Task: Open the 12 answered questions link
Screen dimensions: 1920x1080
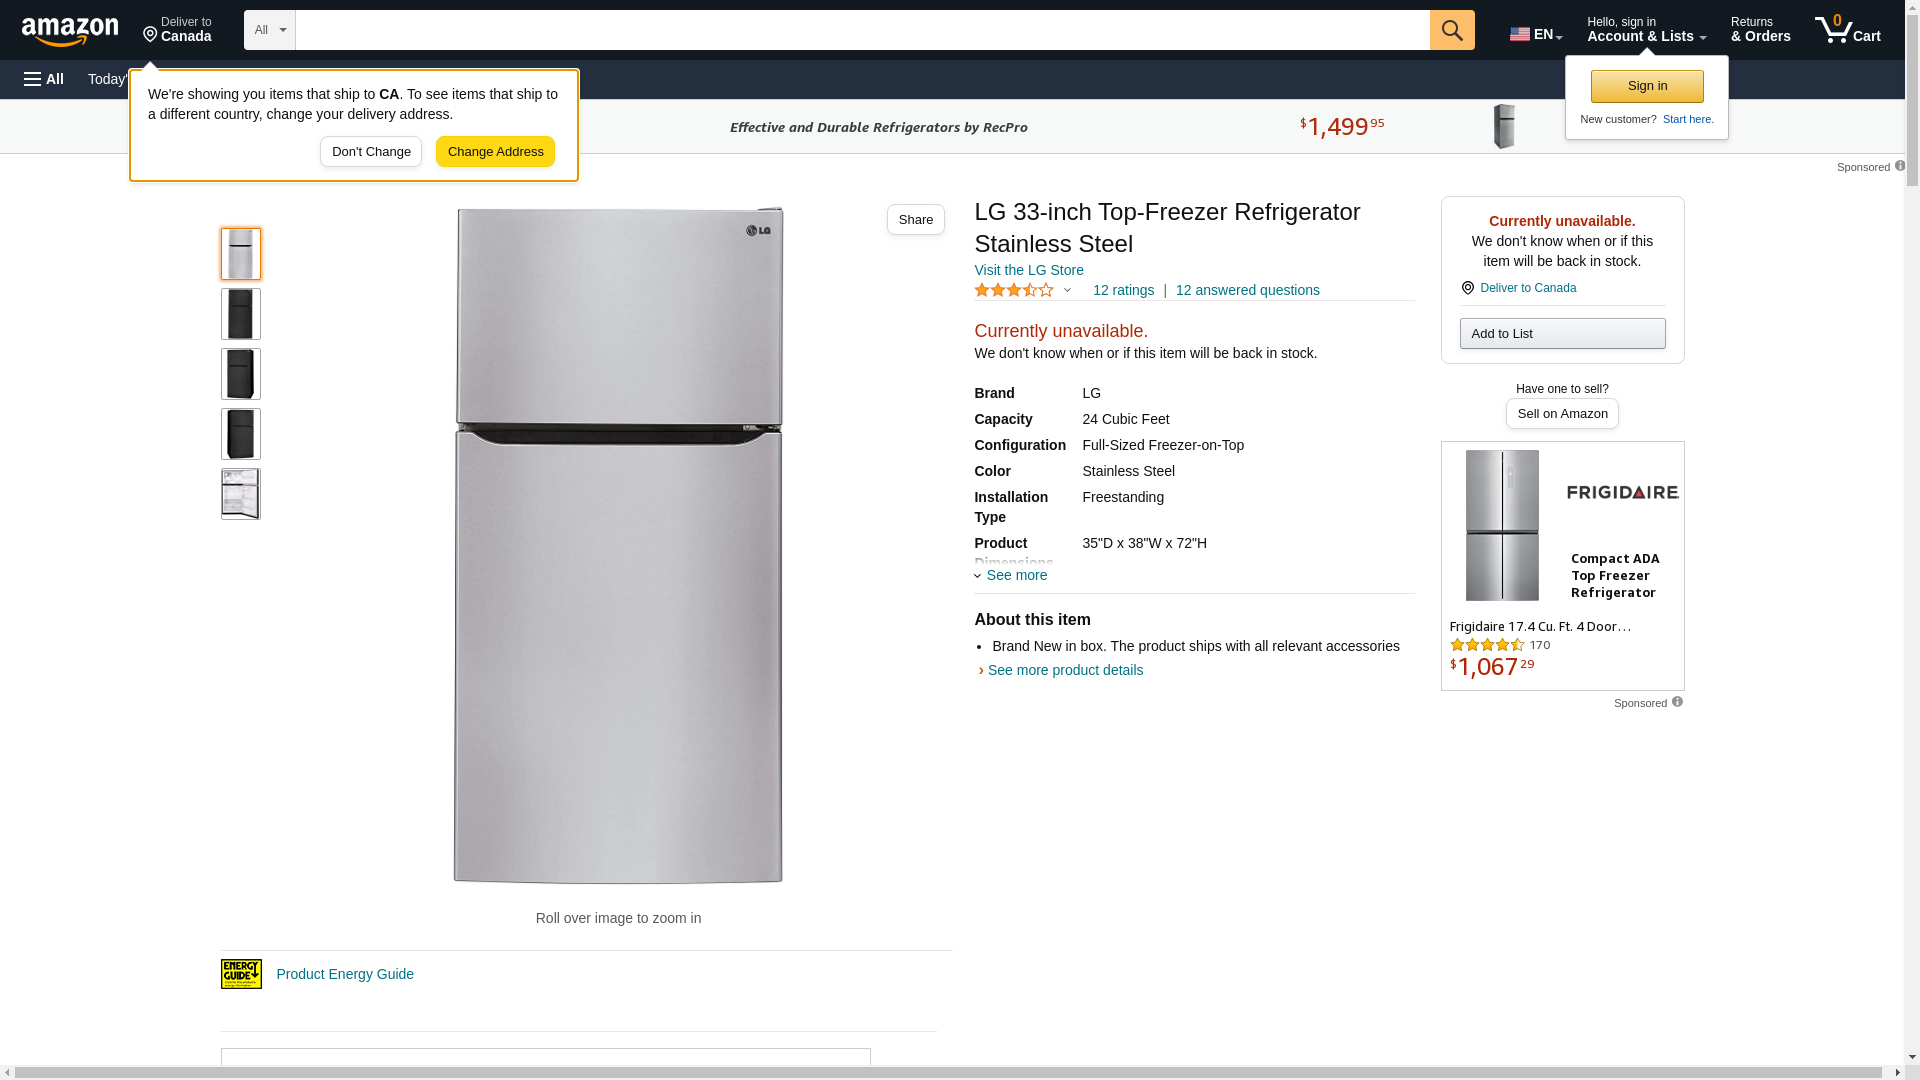Action: pyautogui.click(x=1247, y=290)
